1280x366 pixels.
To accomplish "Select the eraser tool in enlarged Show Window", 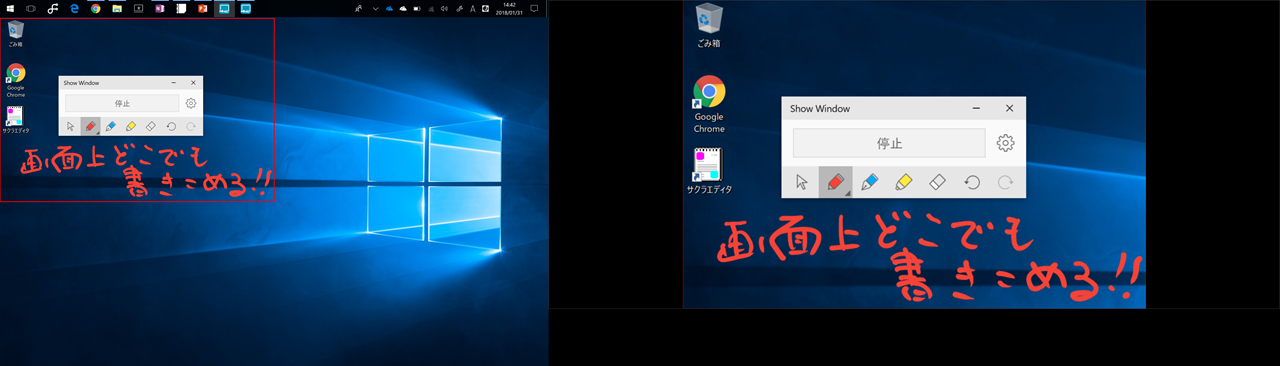I will pyautogui.click(x=937, y=182).
